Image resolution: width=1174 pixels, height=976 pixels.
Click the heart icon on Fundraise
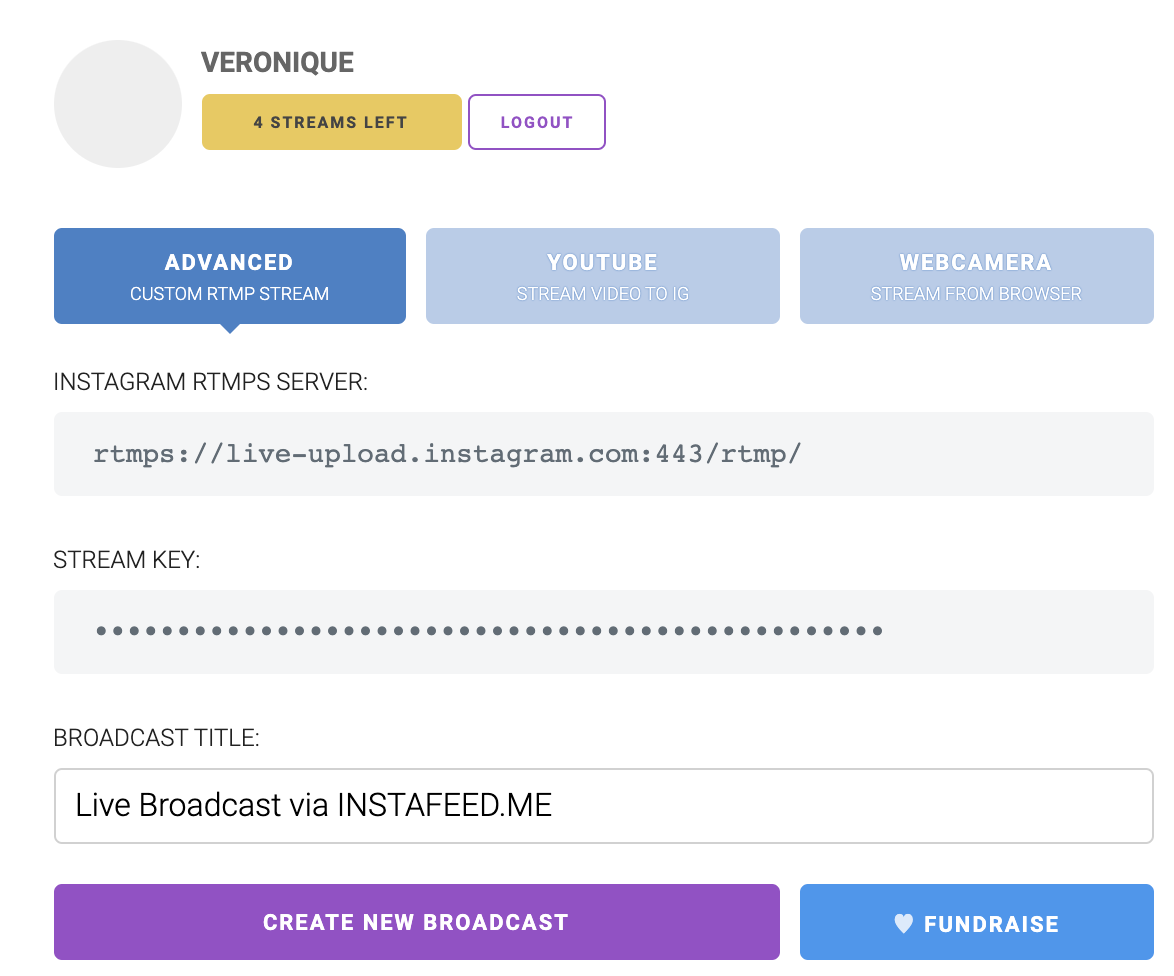tap(903, 924)
